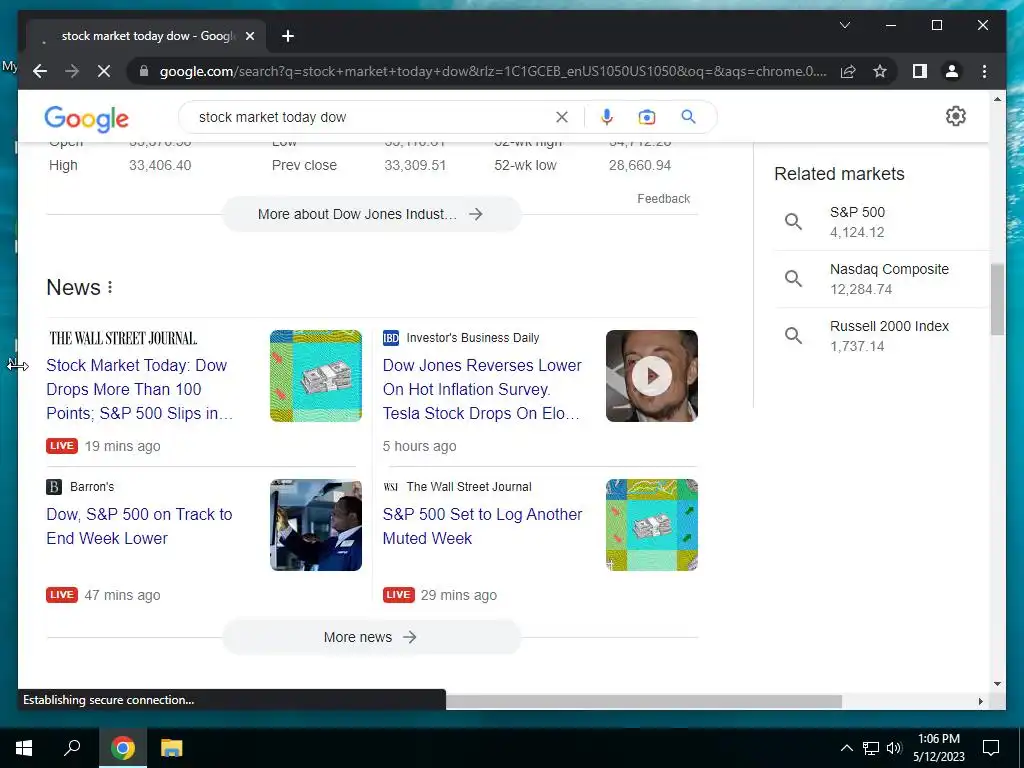Screen dimensions: 1024x768
Task: Open the Windows Start menu
Action: point(24,748)
